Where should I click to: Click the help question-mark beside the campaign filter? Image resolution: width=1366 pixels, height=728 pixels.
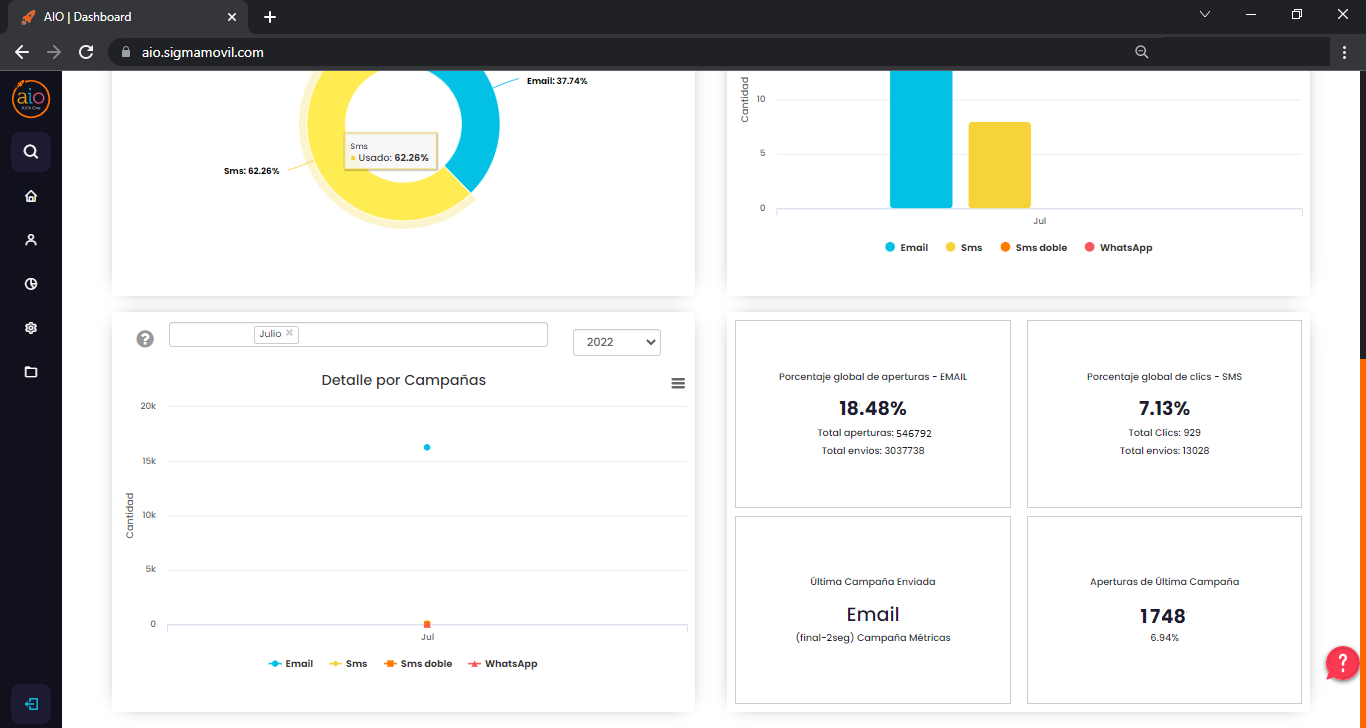point(145,338)
